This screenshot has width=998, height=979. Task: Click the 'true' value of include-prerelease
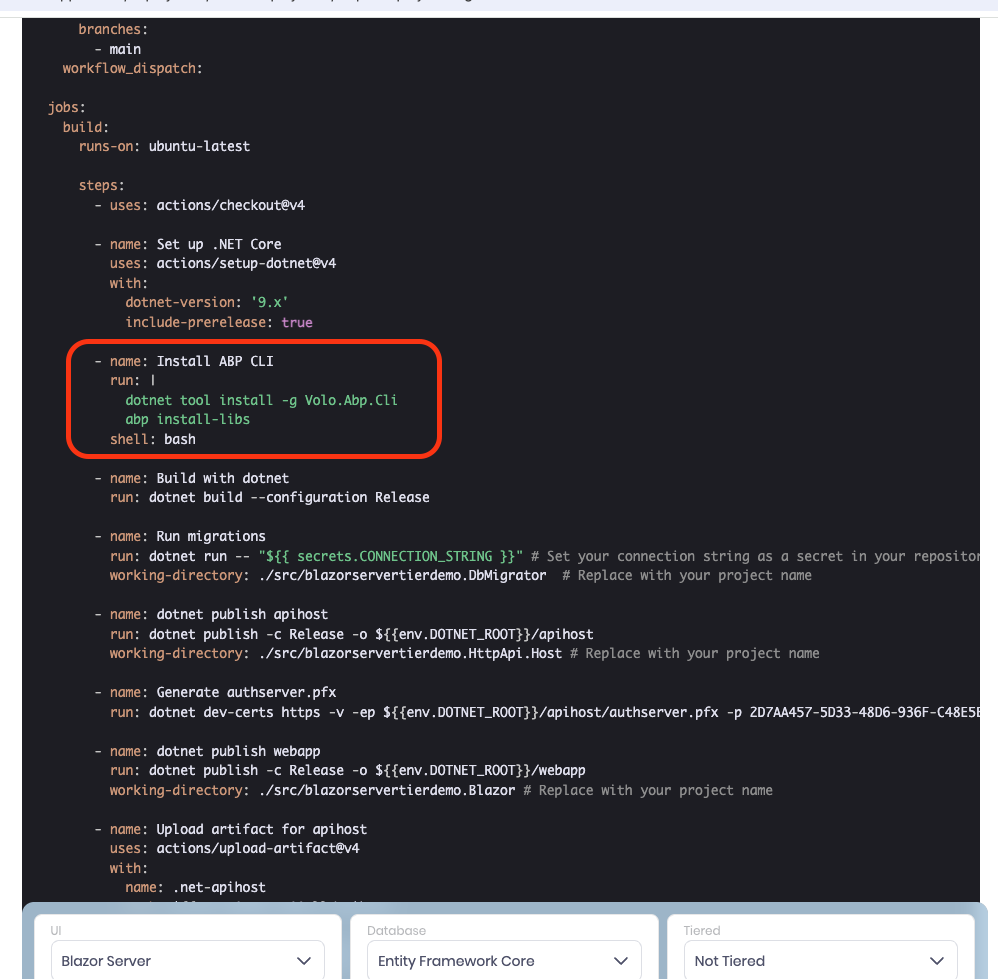[x=297, y=322]
